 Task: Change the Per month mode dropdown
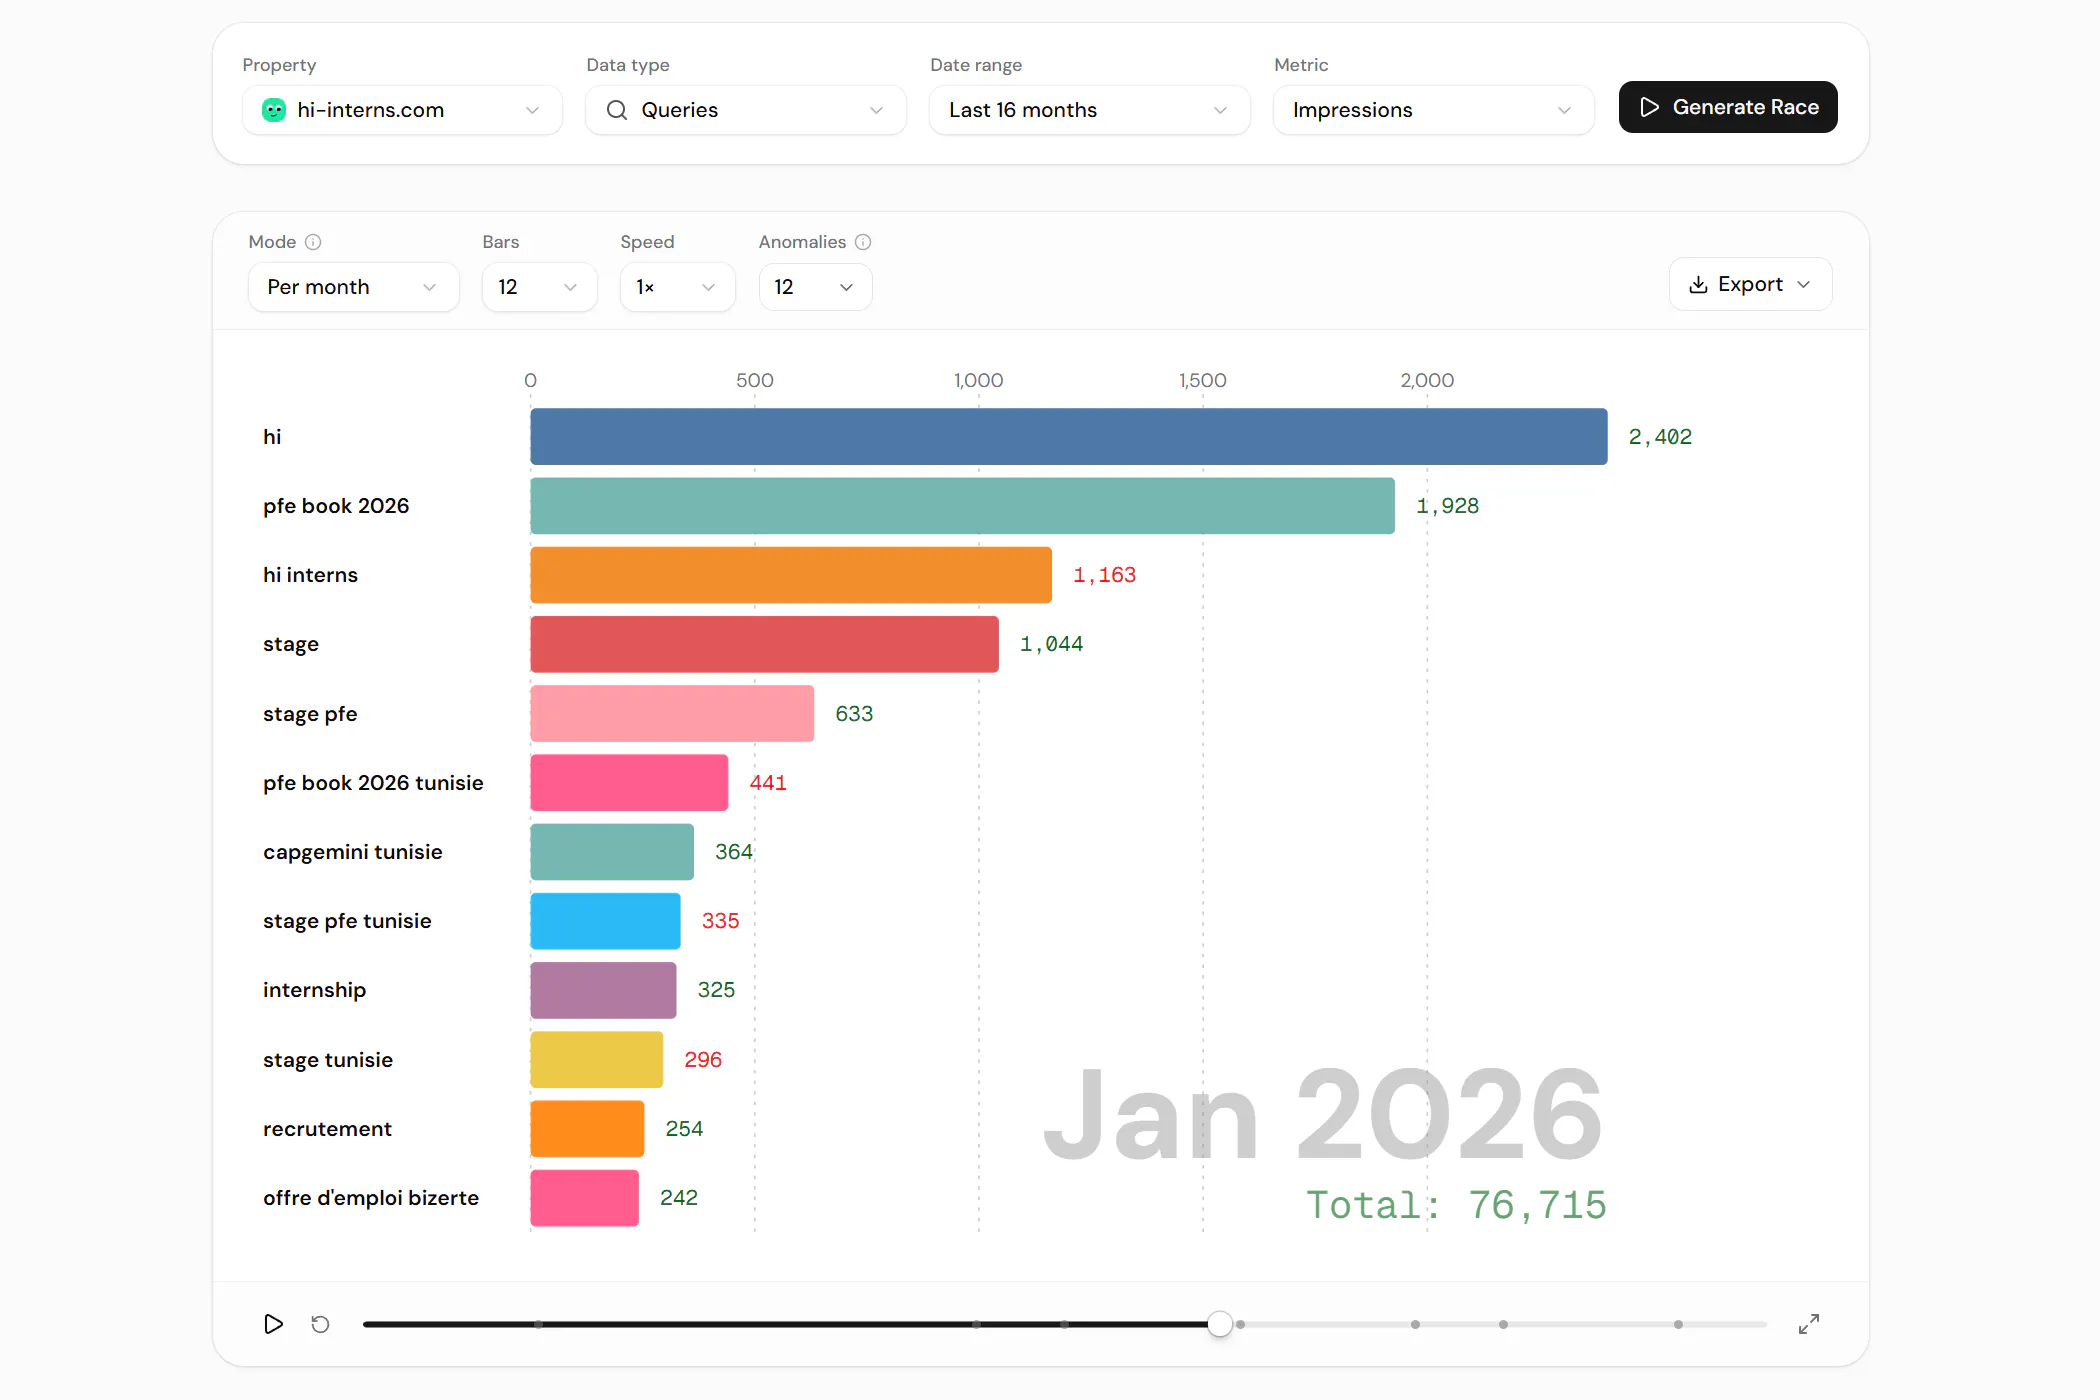click(354, 287)
